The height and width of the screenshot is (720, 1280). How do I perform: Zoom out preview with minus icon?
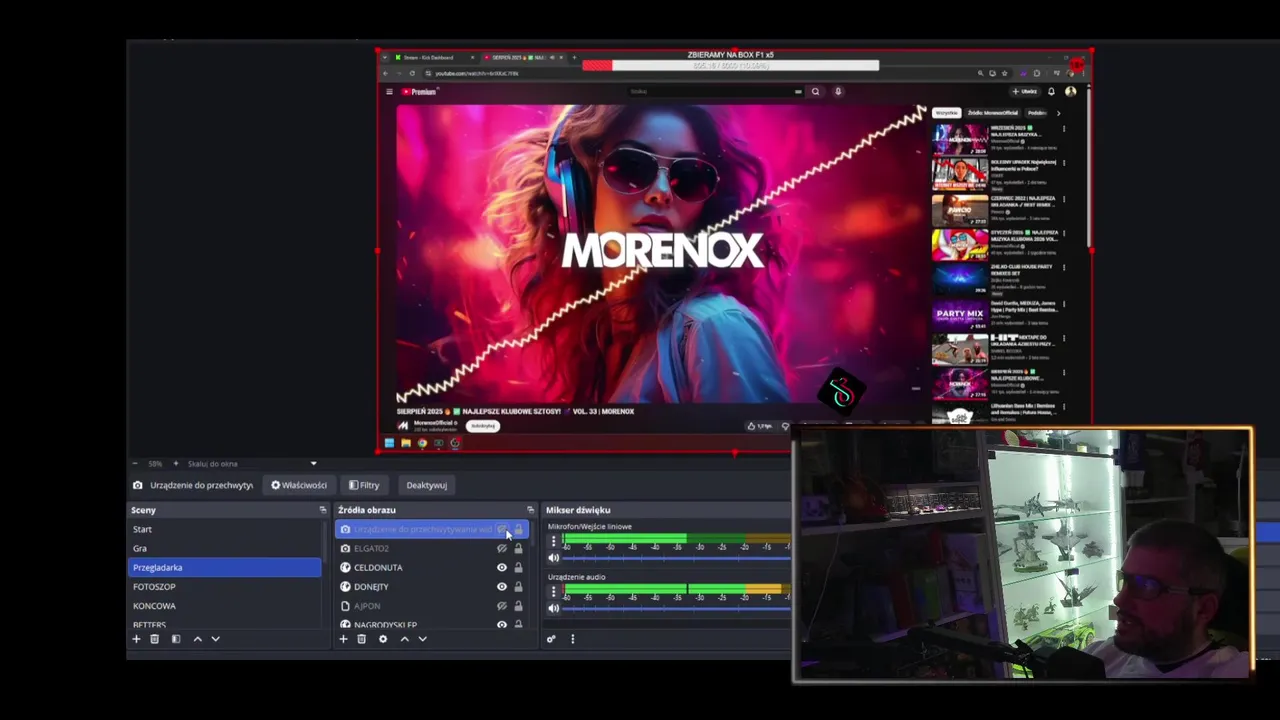tap(136, 464)
